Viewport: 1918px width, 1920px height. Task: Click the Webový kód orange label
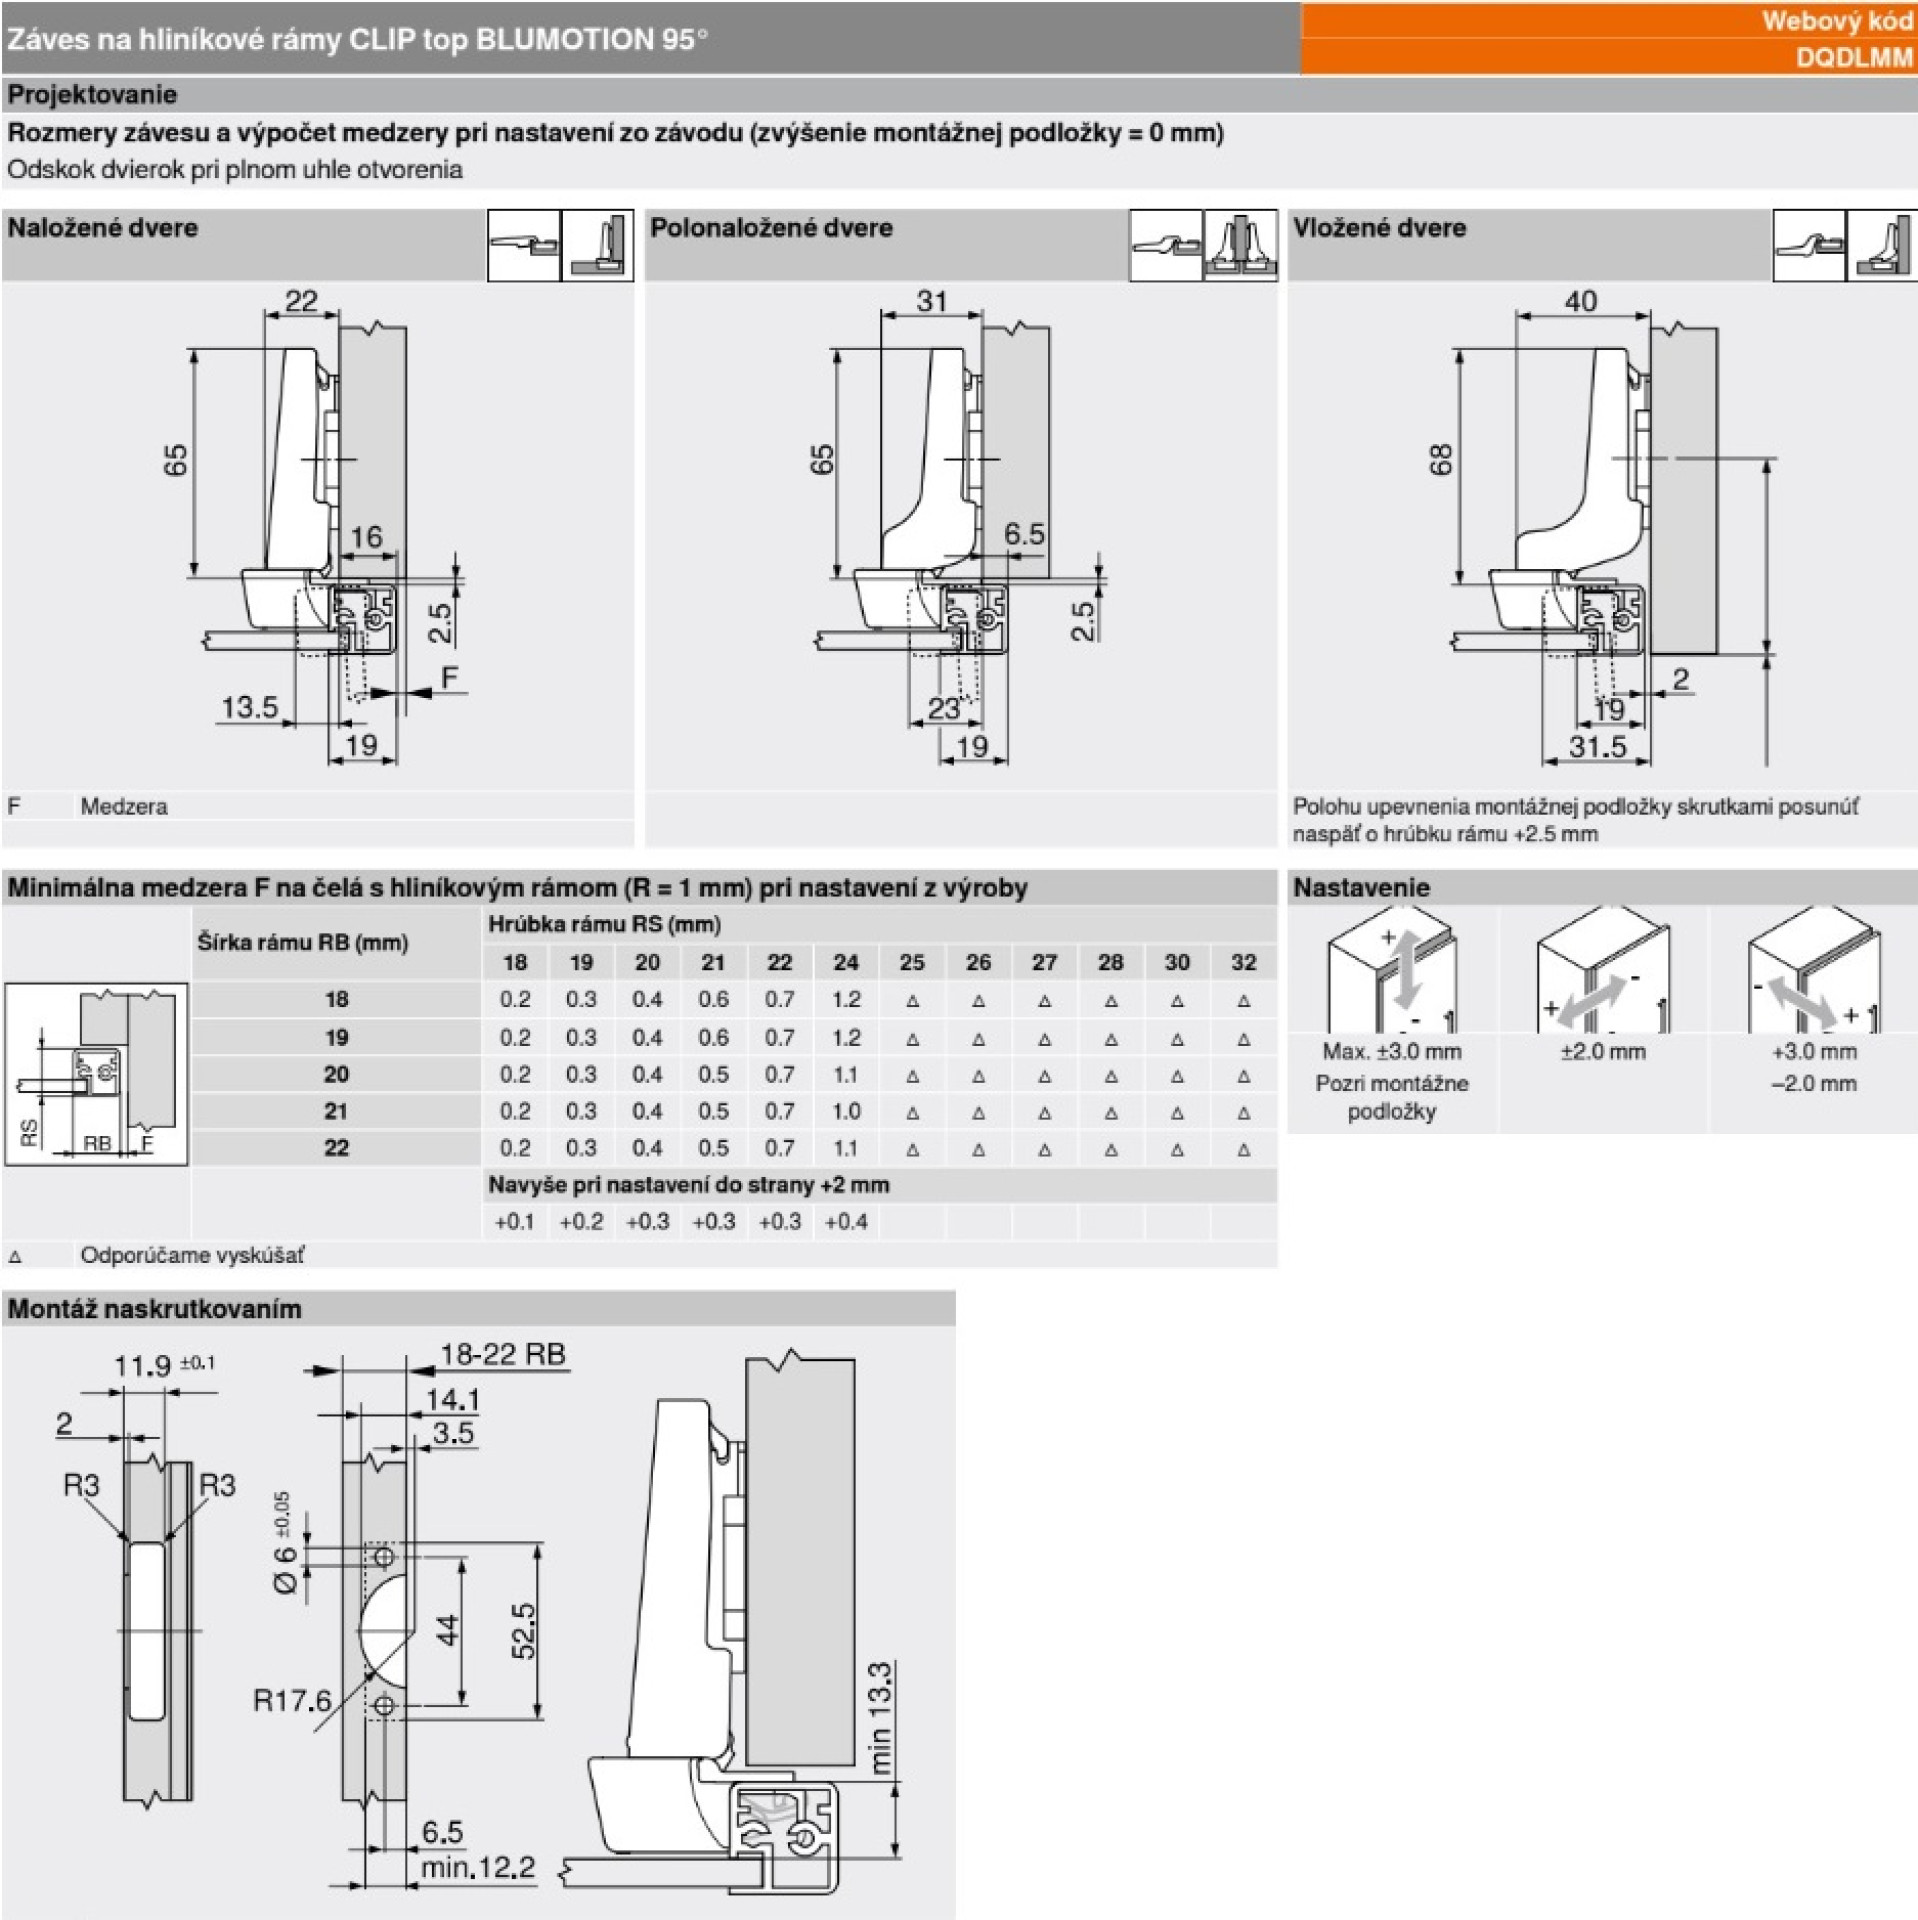[1836, 21]
